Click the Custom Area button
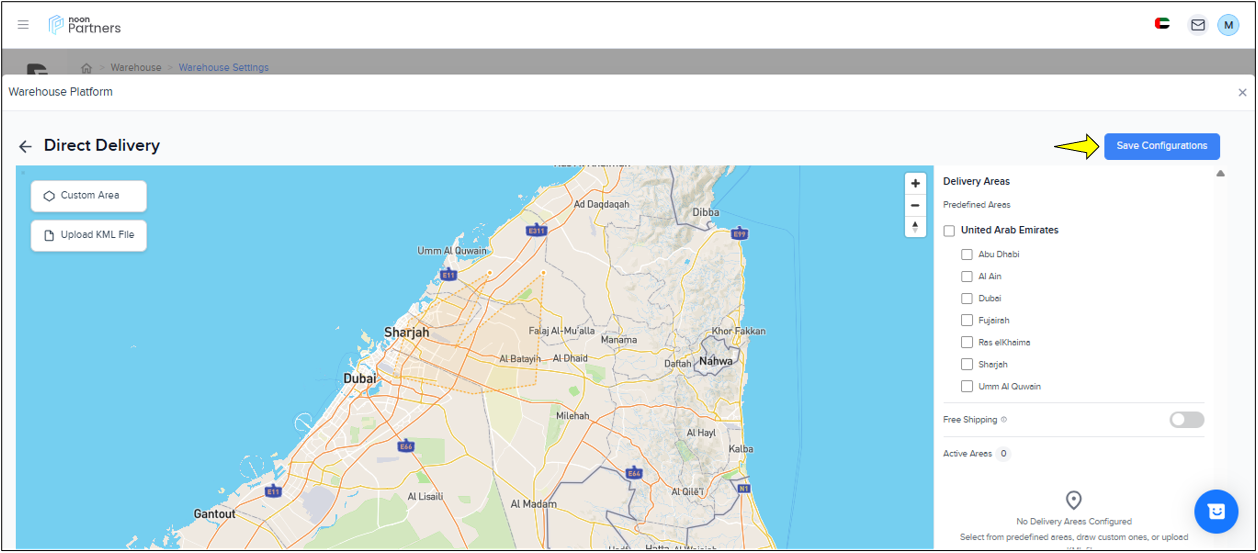 coord(89,196)
